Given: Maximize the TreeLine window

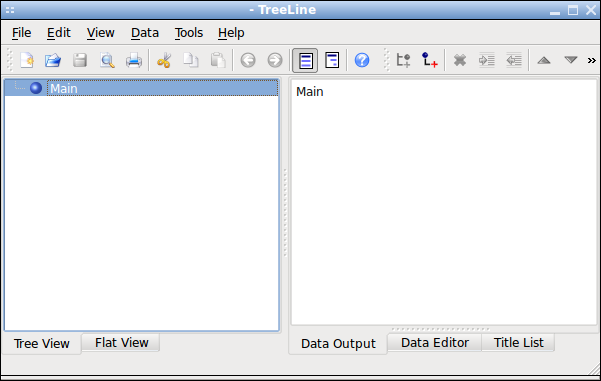Looking at the screenshot, I should 573,10.
